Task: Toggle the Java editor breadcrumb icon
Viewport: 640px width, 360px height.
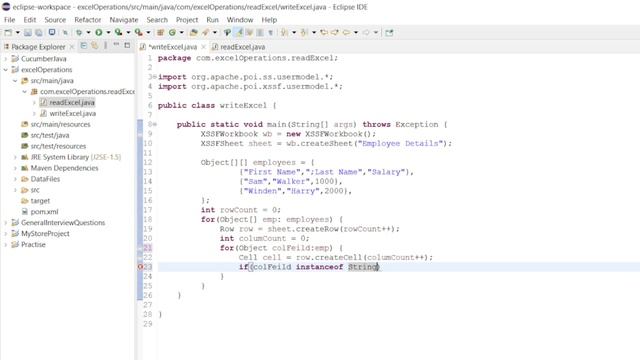Action: coord(227,32)
